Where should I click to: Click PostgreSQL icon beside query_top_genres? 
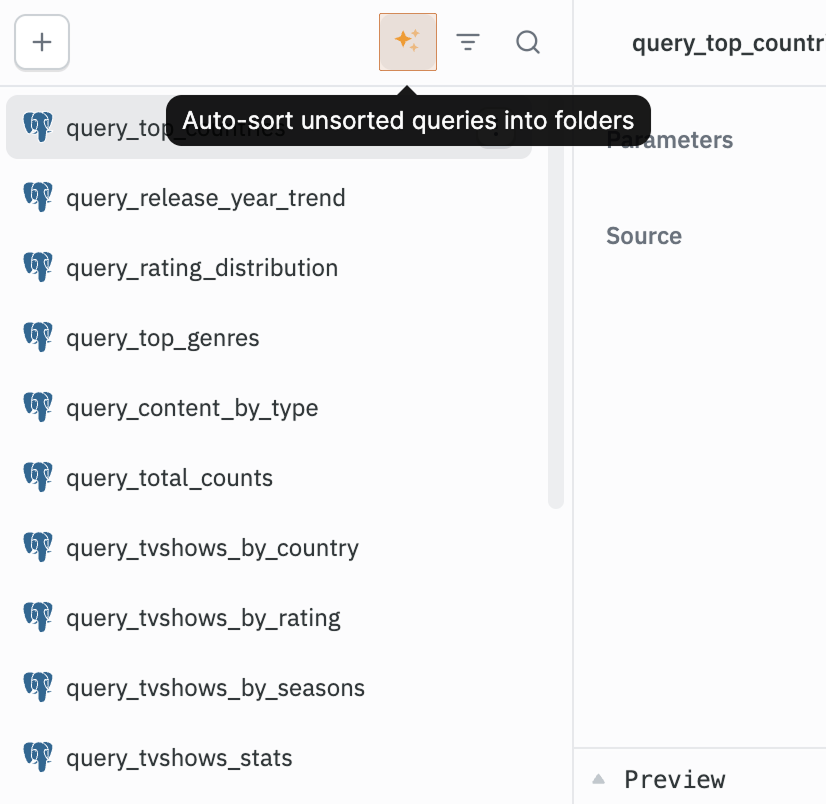coord(38,337)
